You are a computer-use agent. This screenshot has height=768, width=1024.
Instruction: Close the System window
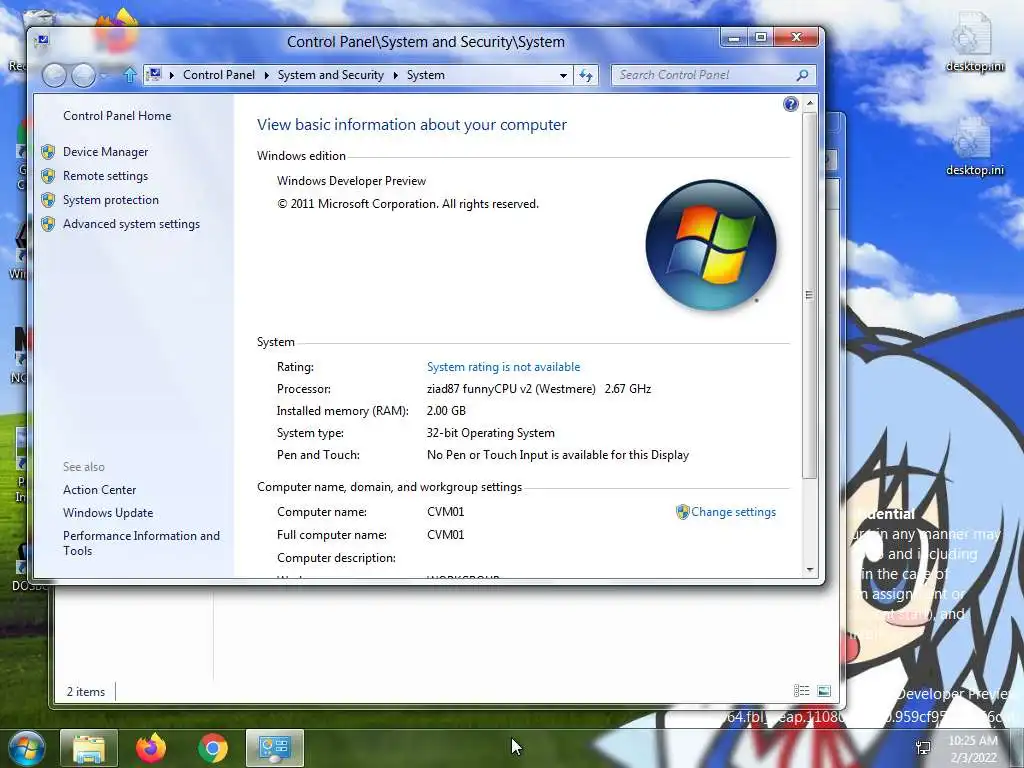[796, 38]
